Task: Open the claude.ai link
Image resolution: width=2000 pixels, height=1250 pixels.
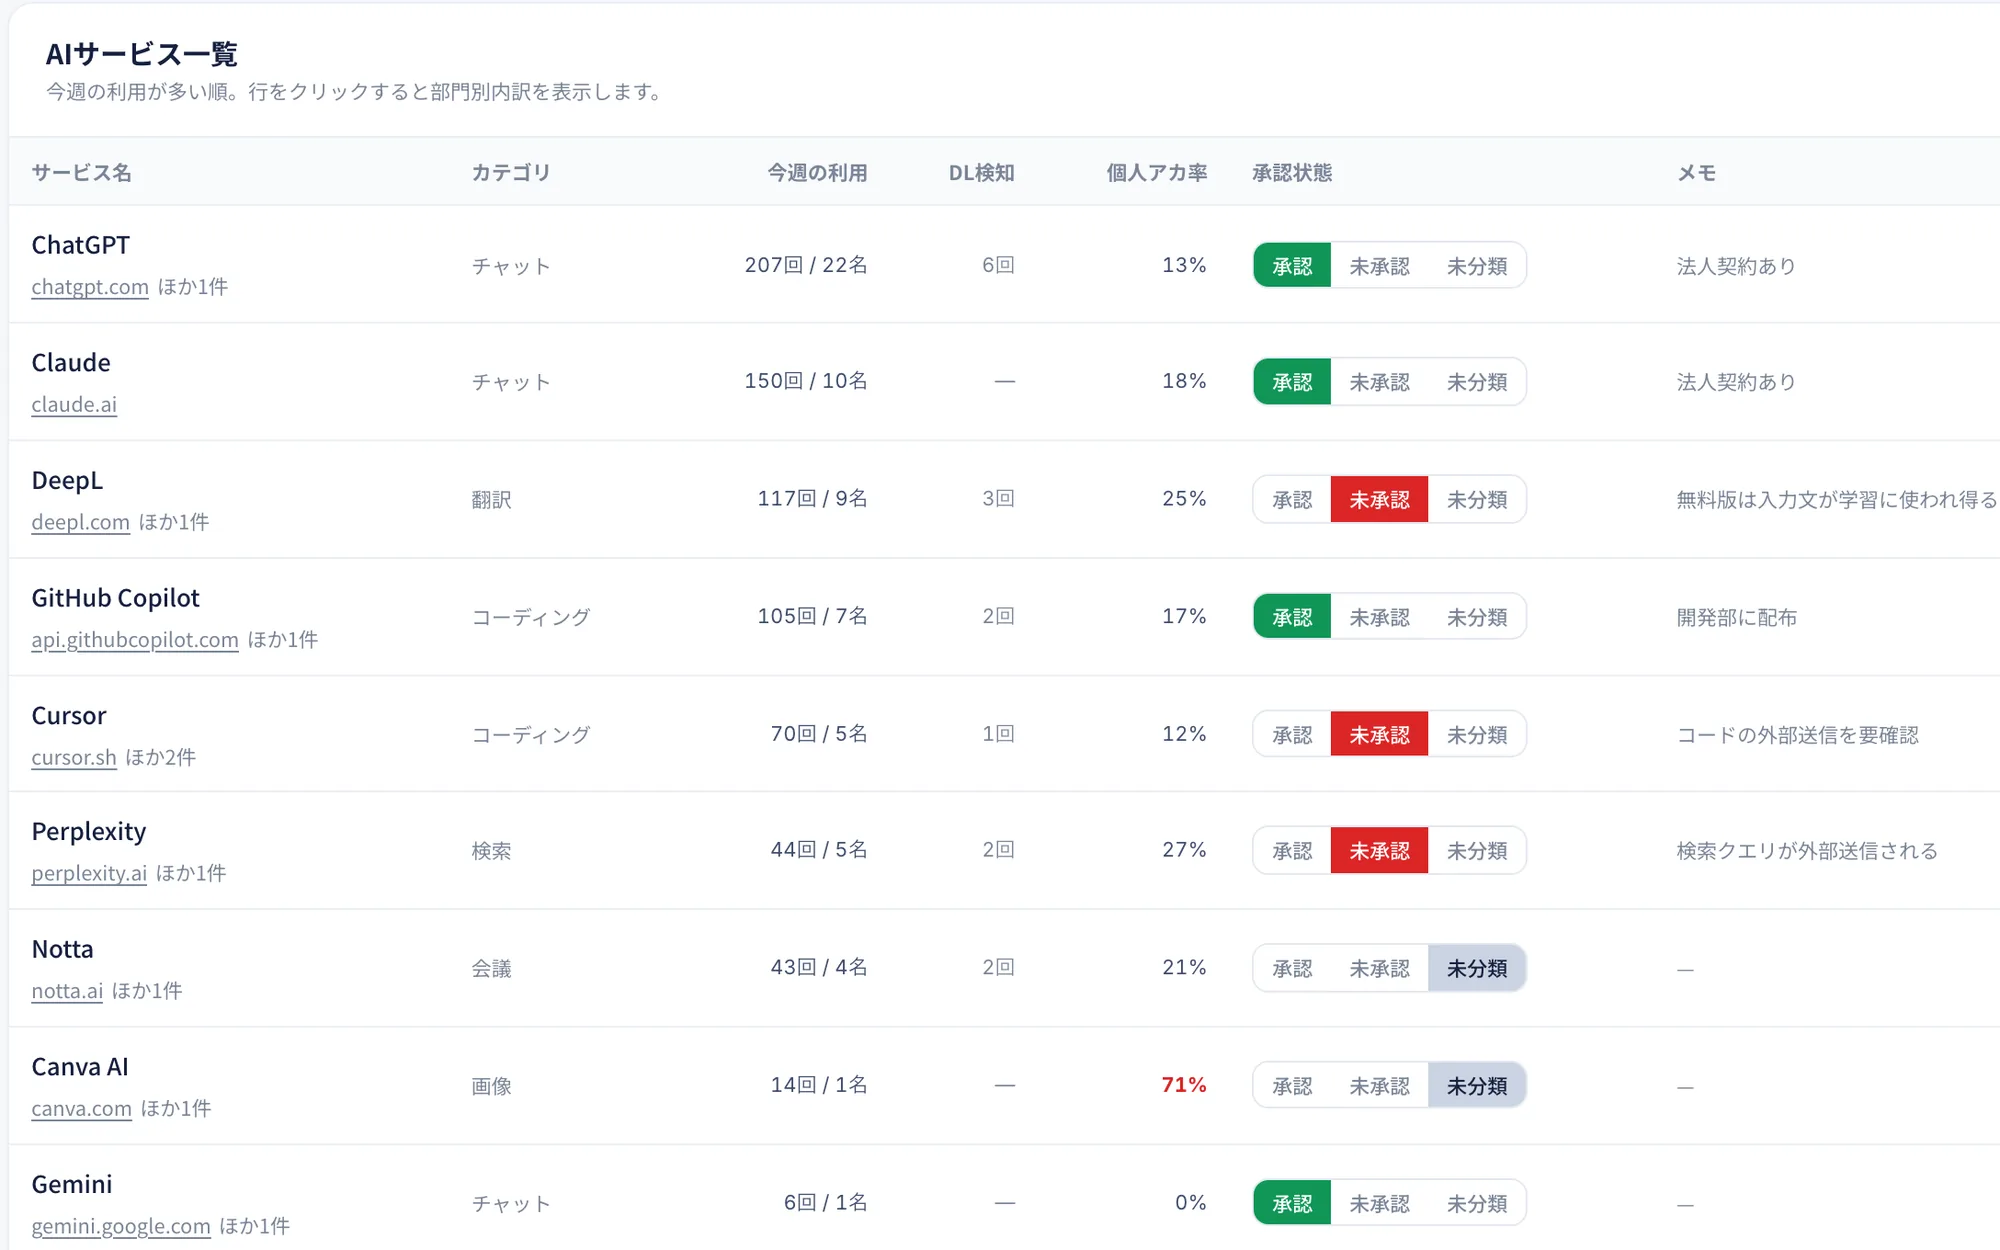Action: (74, 404)
